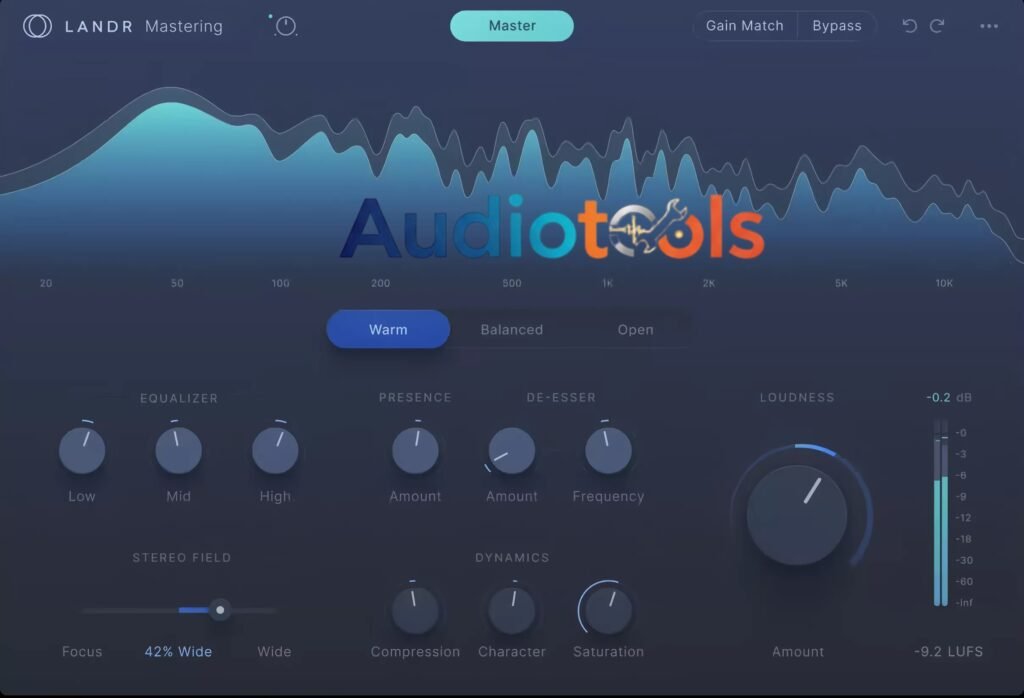Click the output level meter bars
Image resolution: width=1024 pixels, height=698 pixels.
[x=941, y=513]
